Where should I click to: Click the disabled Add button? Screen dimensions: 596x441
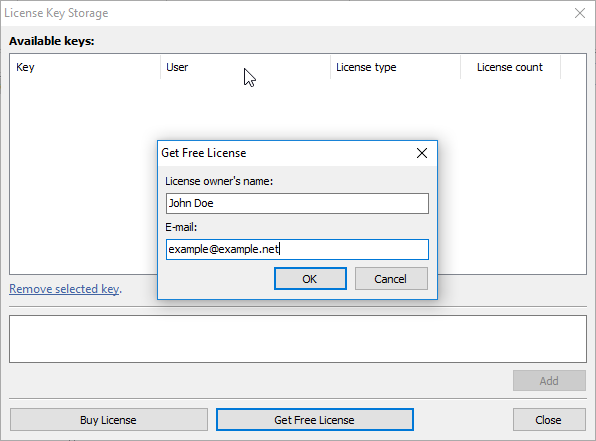(x=549, y=381)
